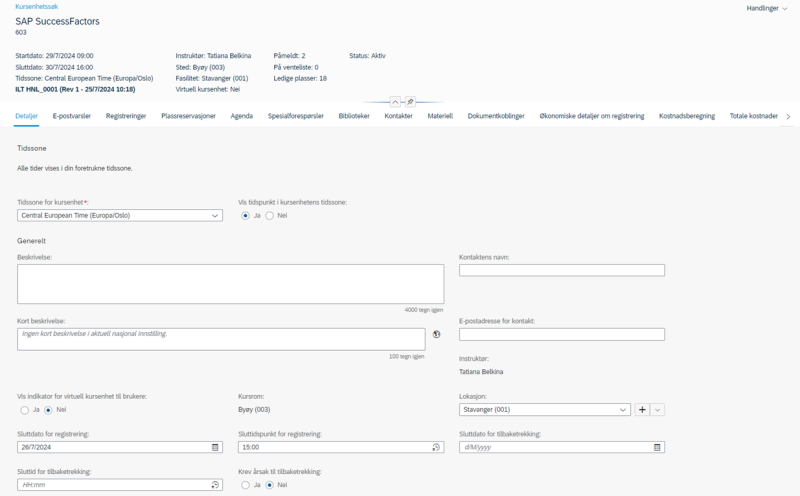Collapse the header with the up chevron
Screen dimensions: 800x496
coord(395,102)
